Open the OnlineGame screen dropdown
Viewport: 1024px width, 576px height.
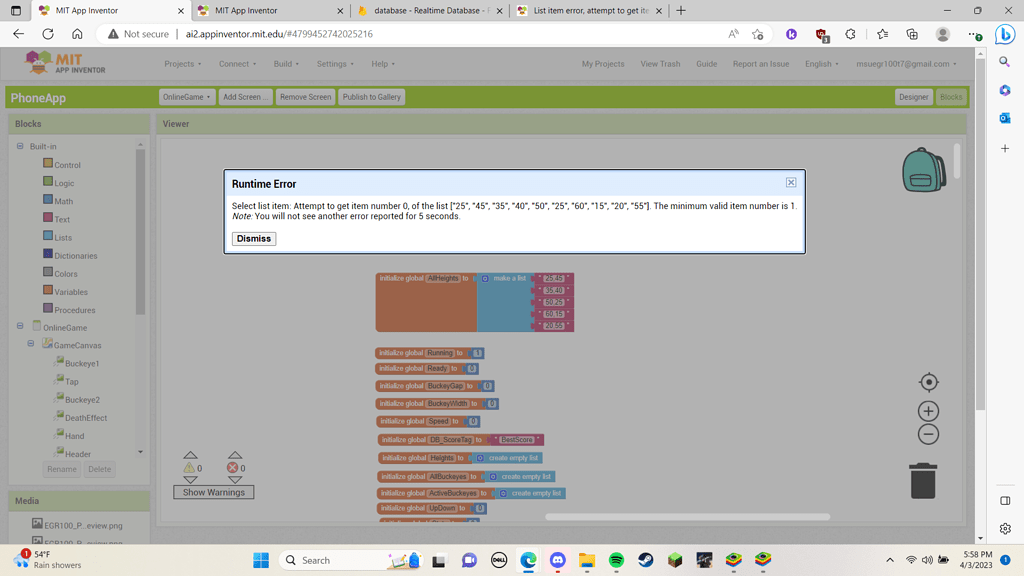187,97
